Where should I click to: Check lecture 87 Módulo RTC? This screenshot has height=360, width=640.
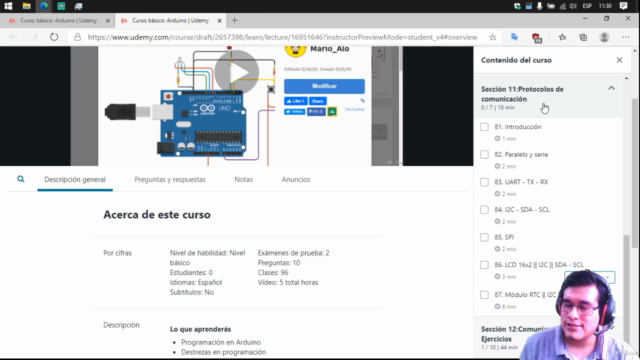point(484,295)
